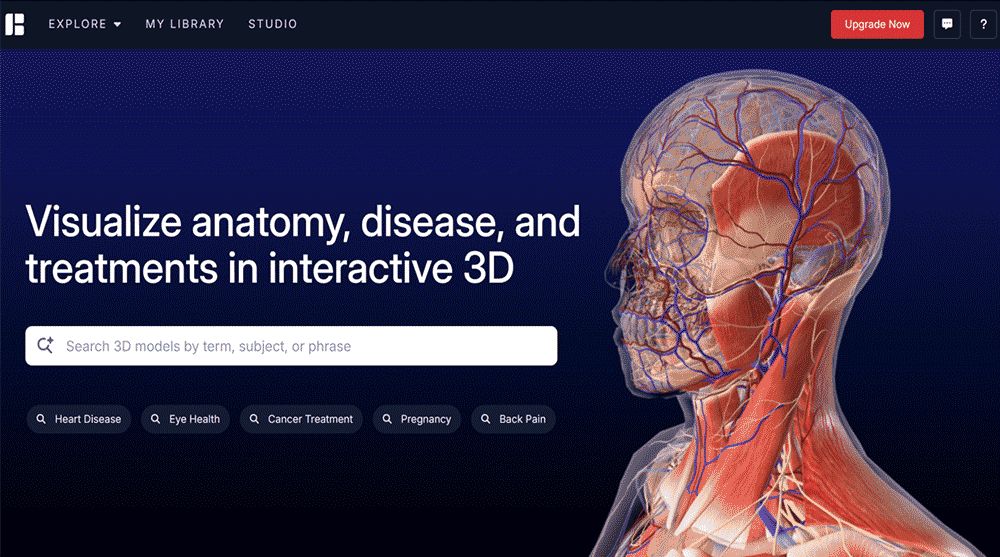1000x557 pixels.
Task: Click the BioDigital logo icon
Action: pos(15,24)
